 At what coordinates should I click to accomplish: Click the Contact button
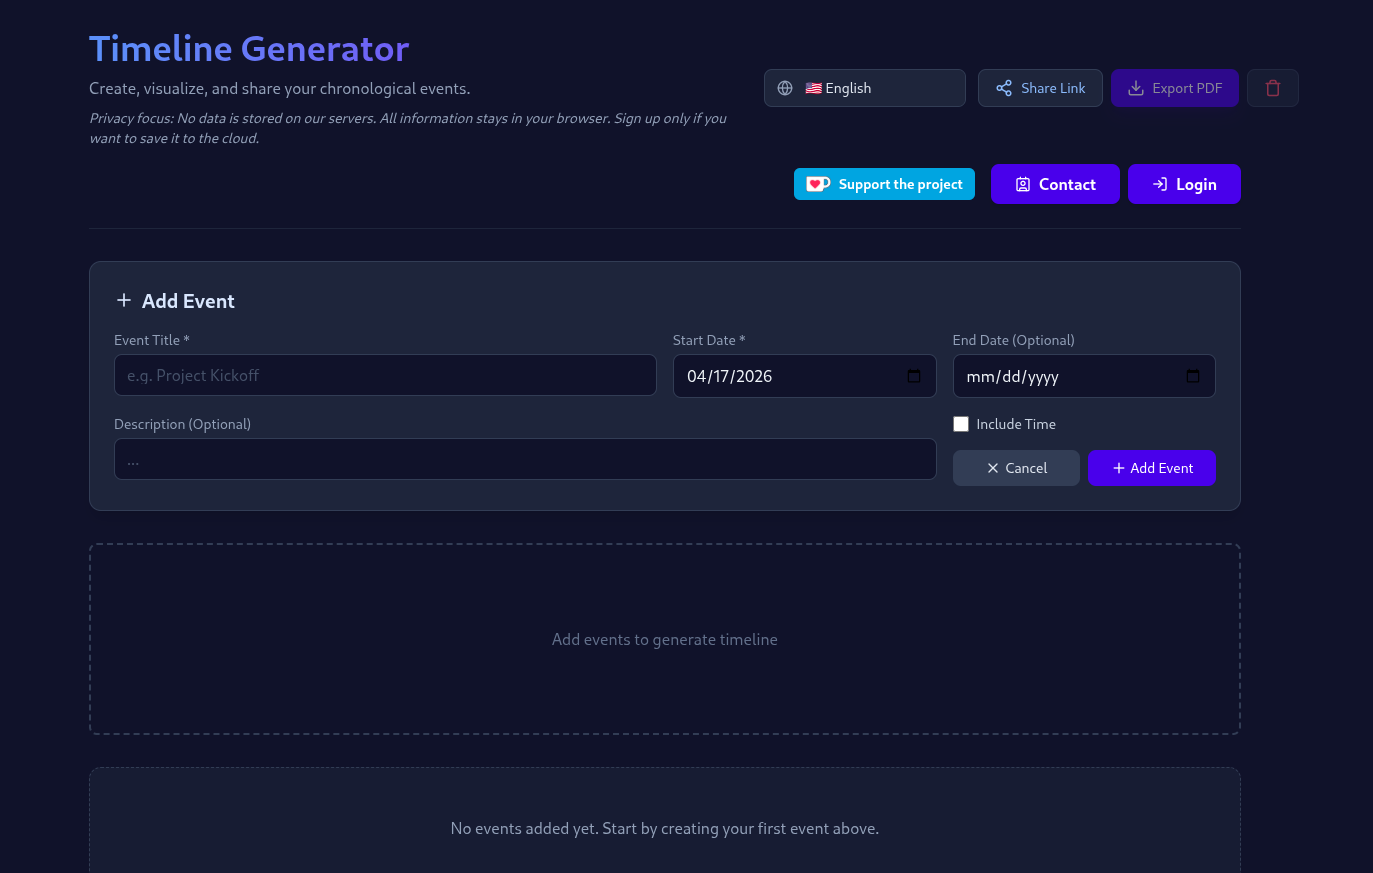(x=1055, y=184)
